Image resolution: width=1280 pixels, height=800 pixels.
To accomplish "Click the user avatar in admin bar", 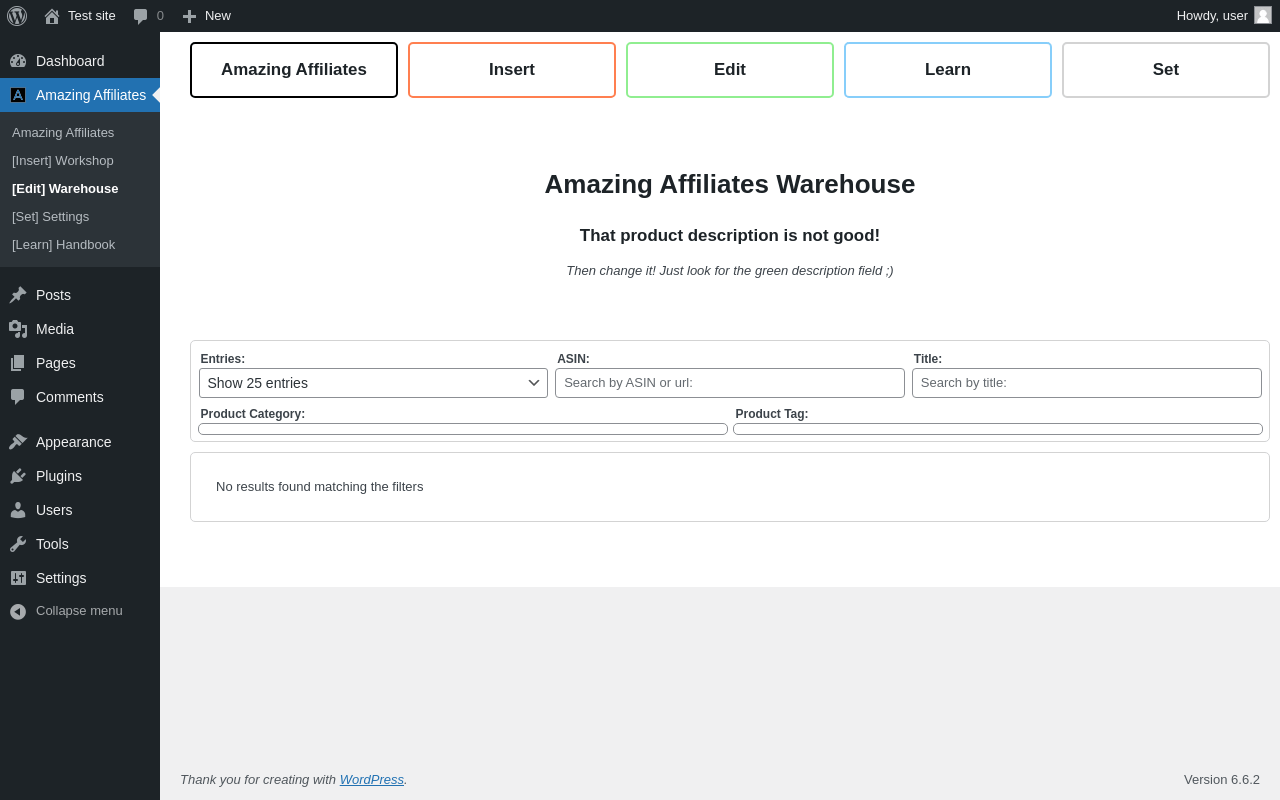I will (x=1263, y=15).
